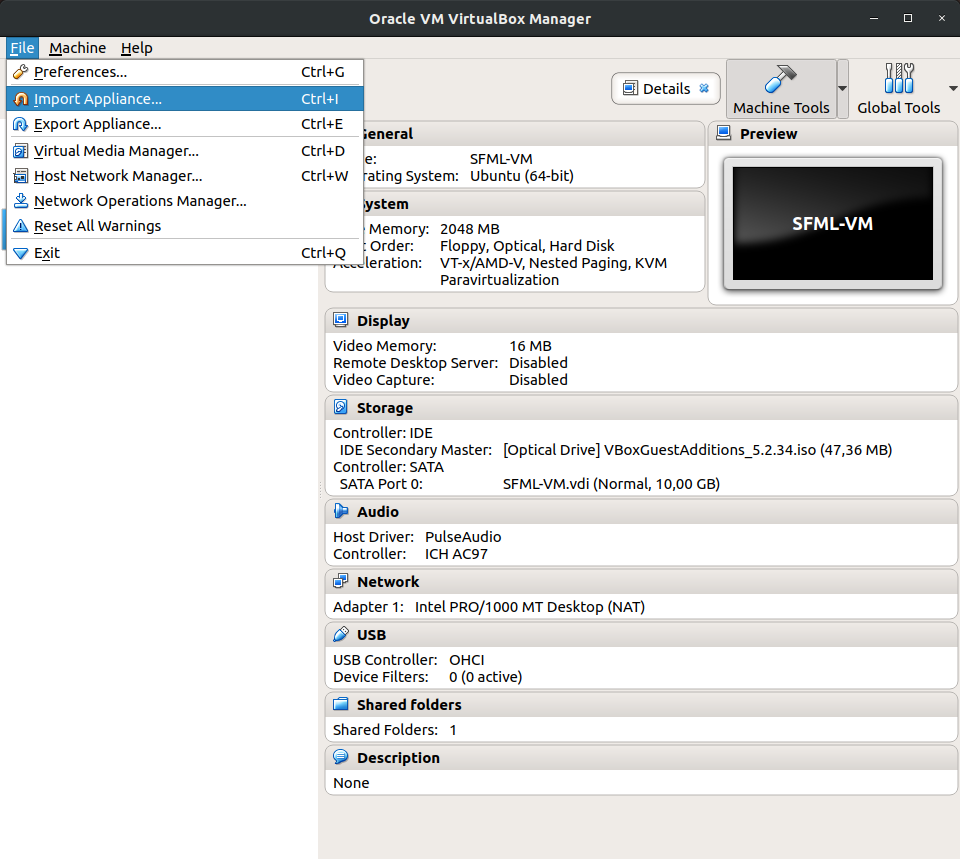The image size is (960, 859).
Task: Click the Shared folders section icon
Action: (341, 705)
